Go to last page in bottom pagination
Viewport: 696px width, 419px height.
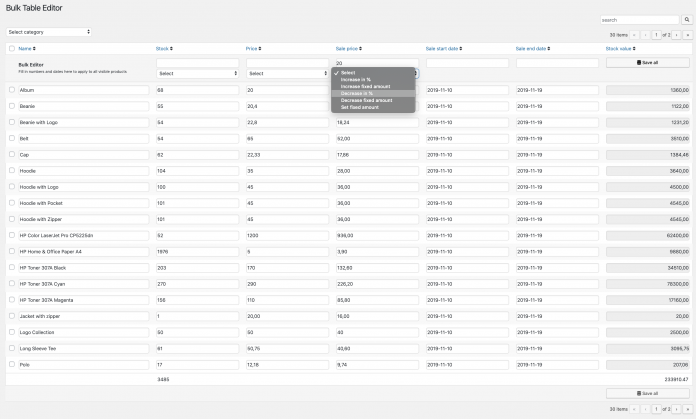(688, 409)
